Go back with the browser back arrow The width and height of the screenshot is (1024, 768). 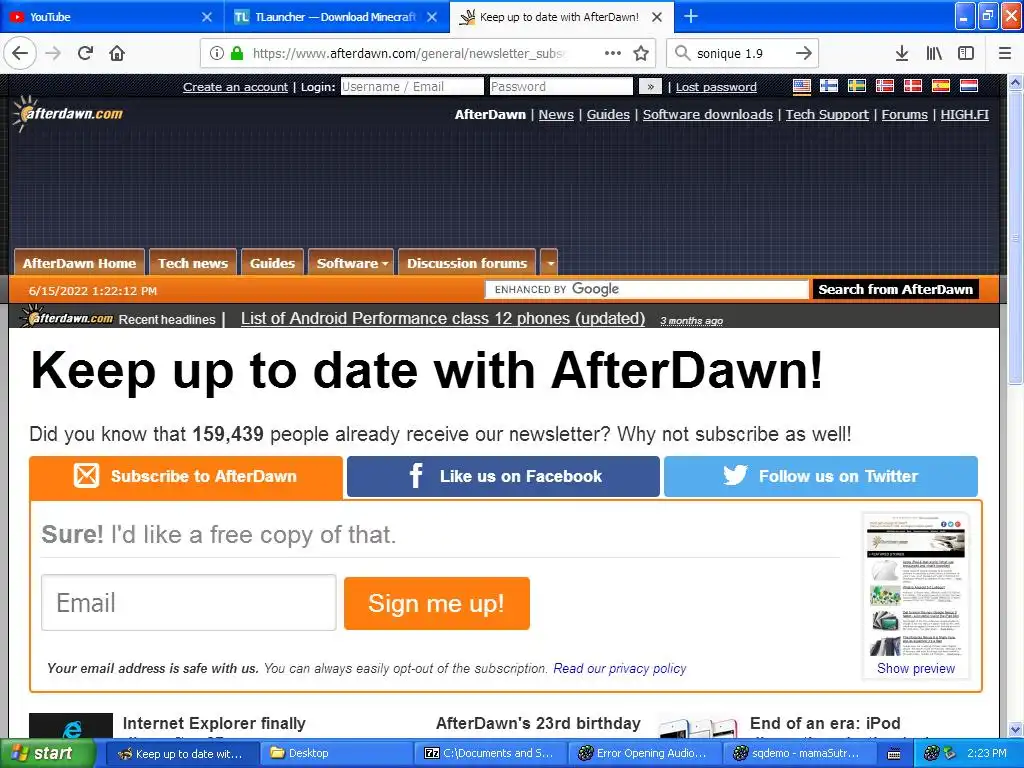(20, 53)
